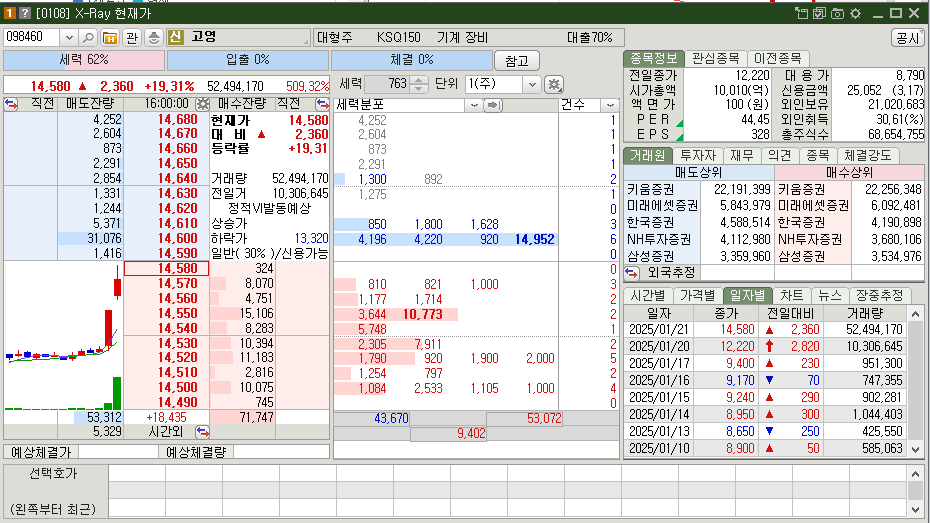
Task: Click the orange number 1 title bar icon
Action: pos(10,13)
